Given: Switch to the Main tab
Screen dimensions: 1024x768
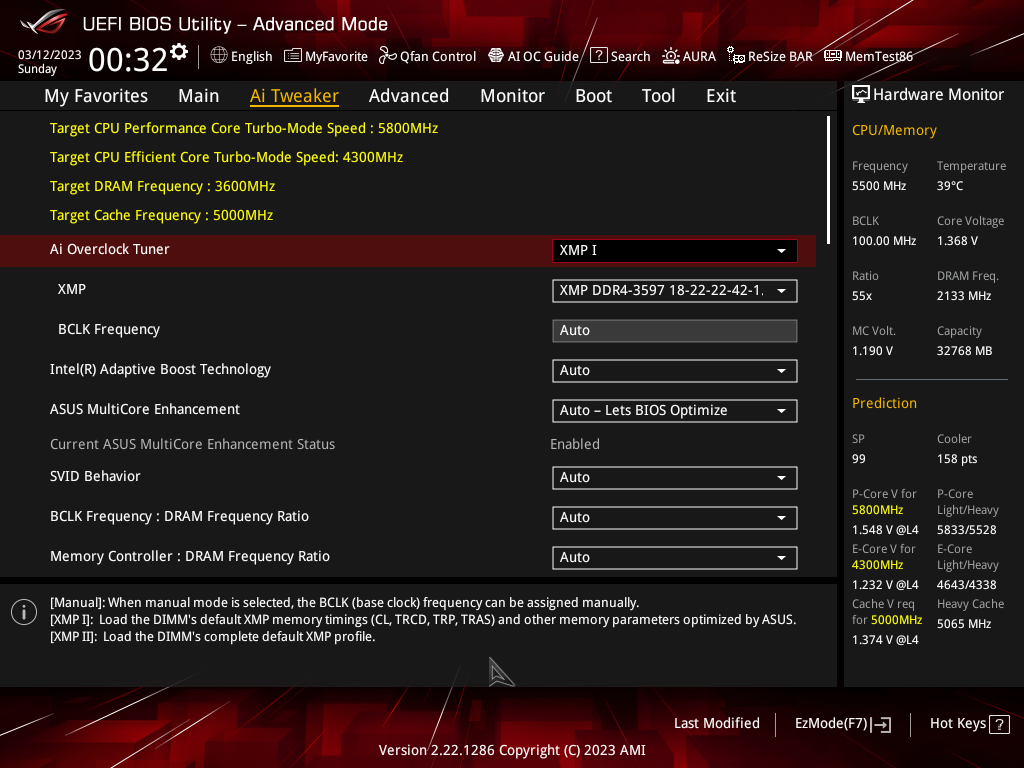Looking at the screenshot, I should point(199,96).
